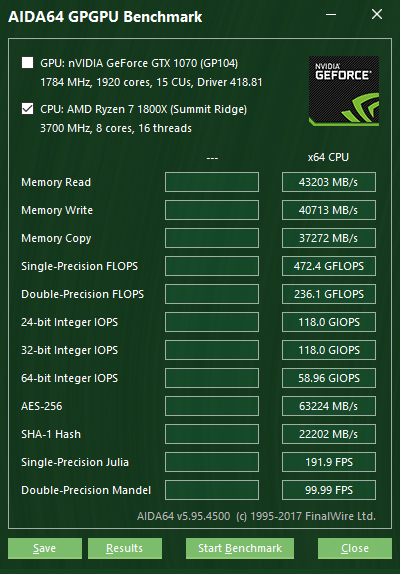Click the SHA-1 Hash 22202 MB/s value

tap(329, 434)
